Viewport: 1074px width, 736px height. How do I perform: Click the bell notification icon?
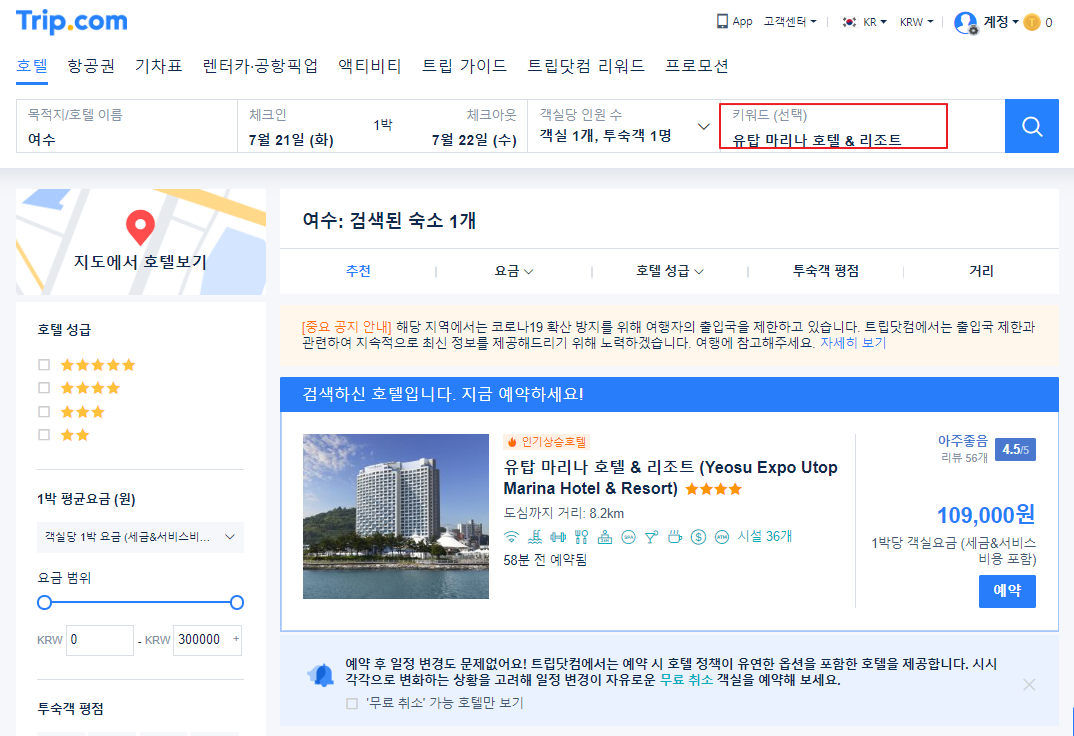pos(321,674)
